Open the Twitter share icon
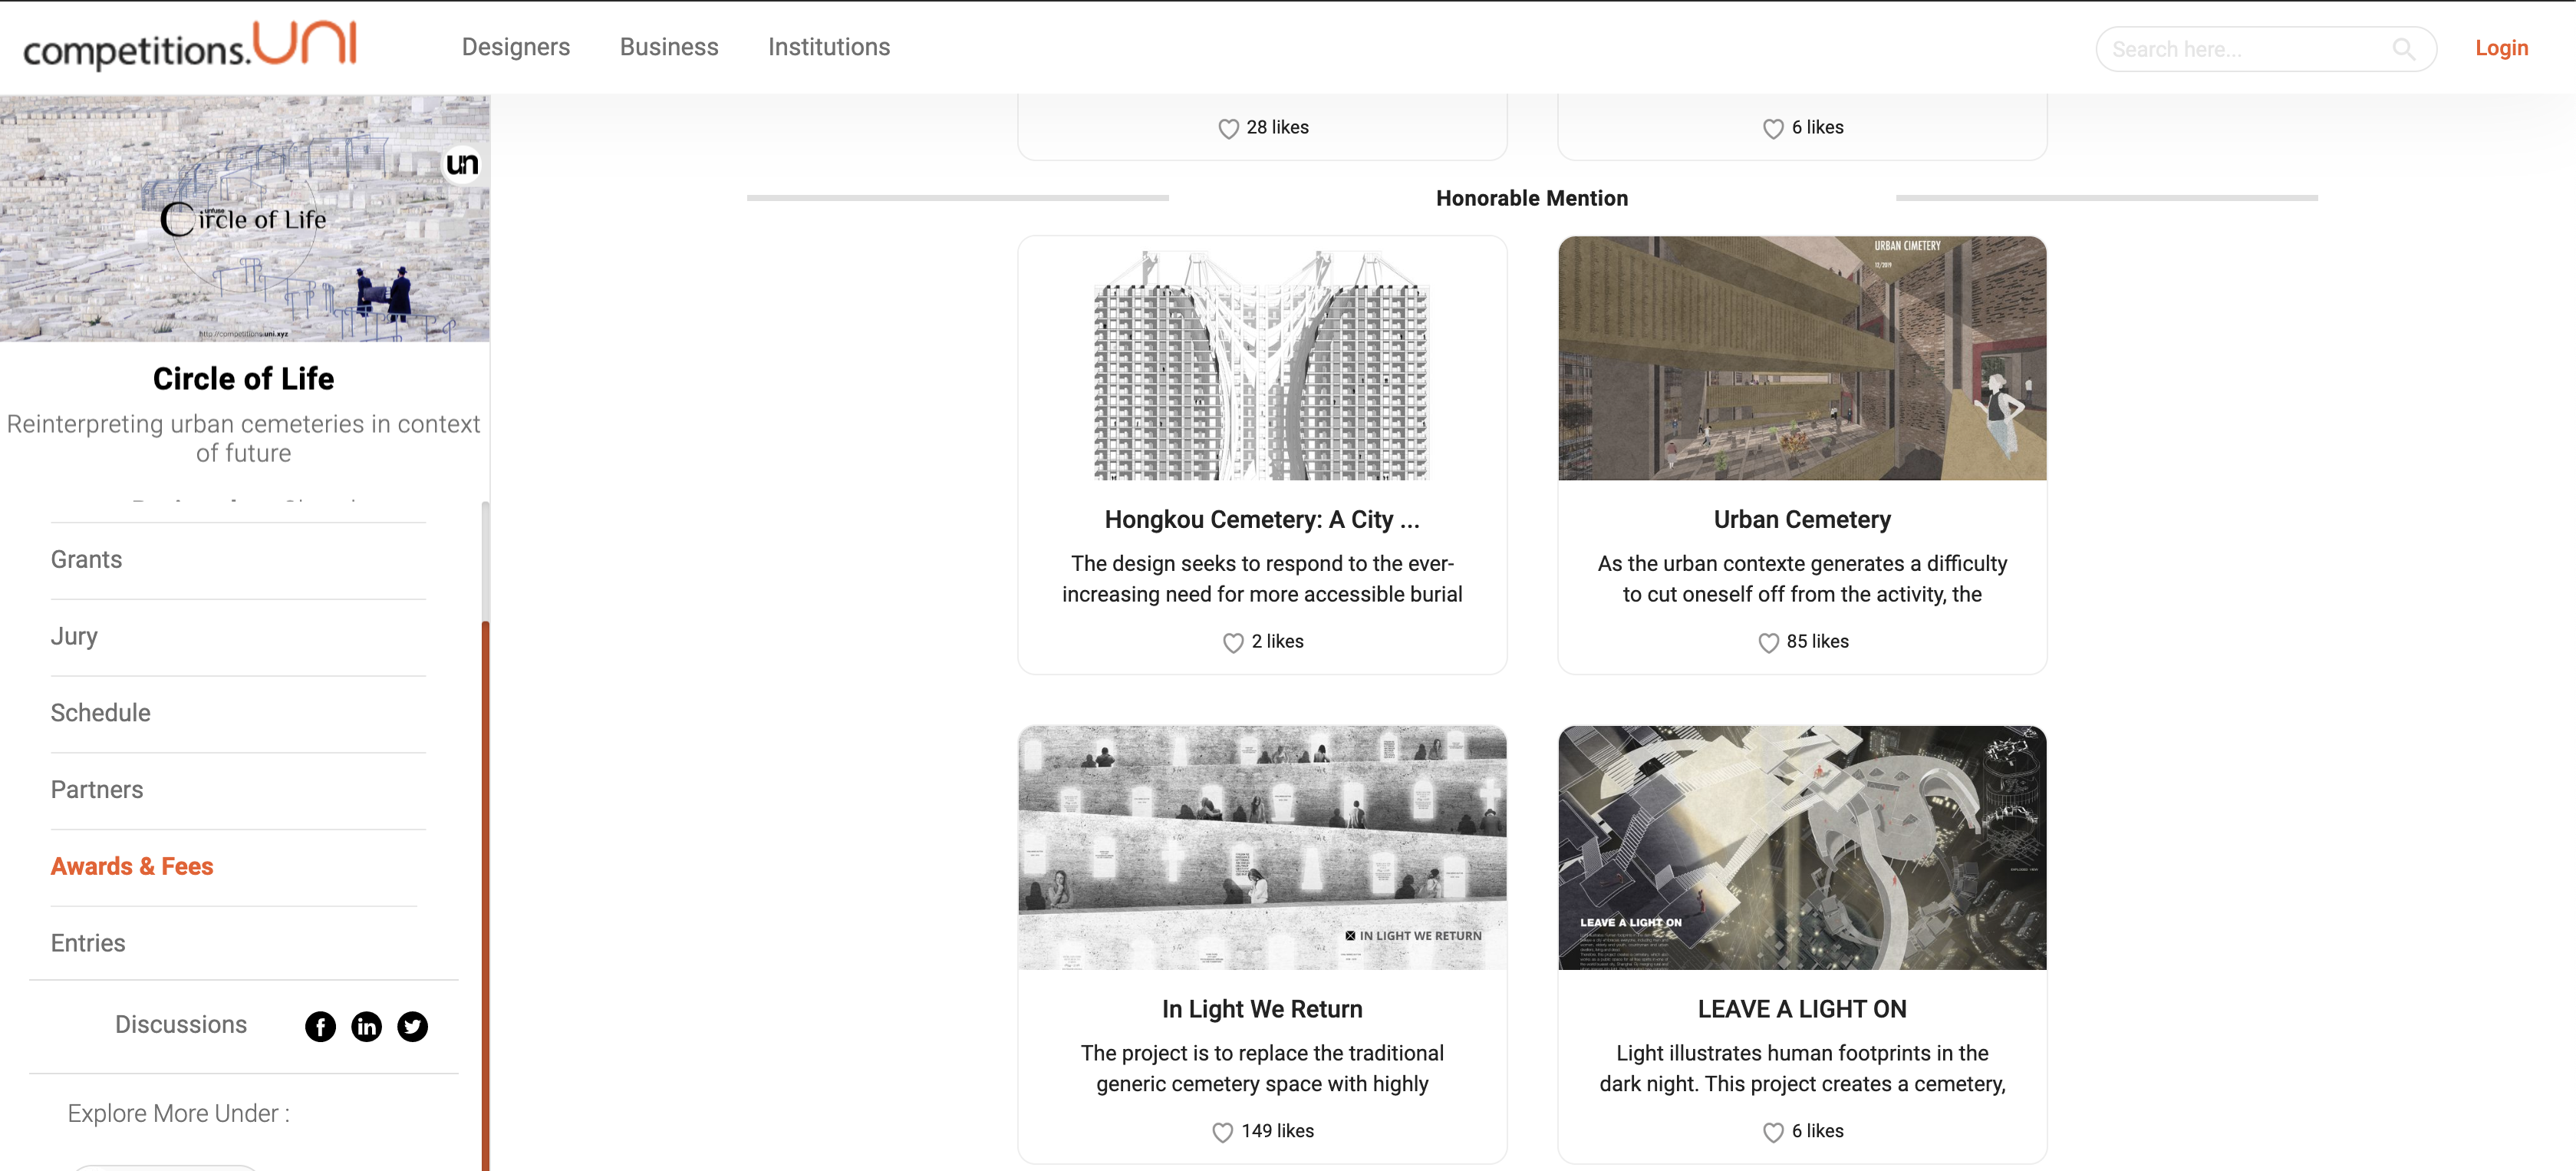This screenshot has width=2576, height=1171. [x=412, y=1026]
